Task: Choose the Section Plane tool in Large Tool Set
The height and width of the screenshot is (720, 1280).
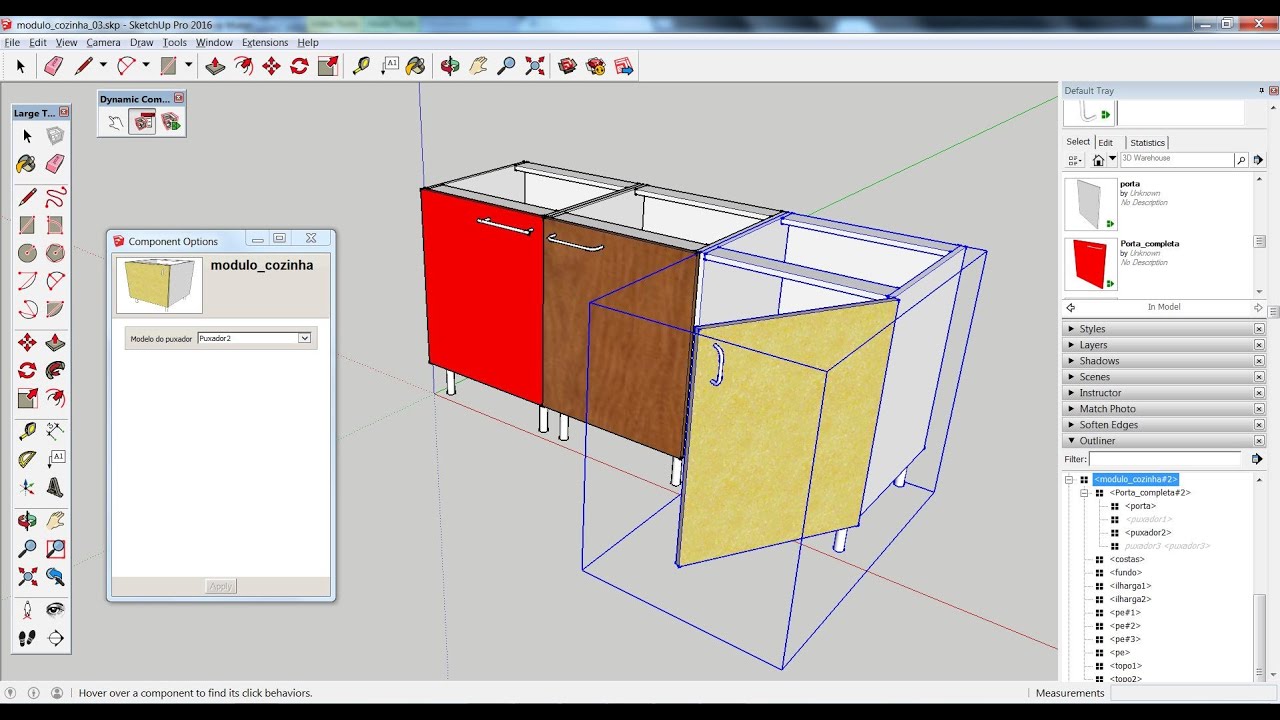Action: pyautogui.click(x=55, y=638)
